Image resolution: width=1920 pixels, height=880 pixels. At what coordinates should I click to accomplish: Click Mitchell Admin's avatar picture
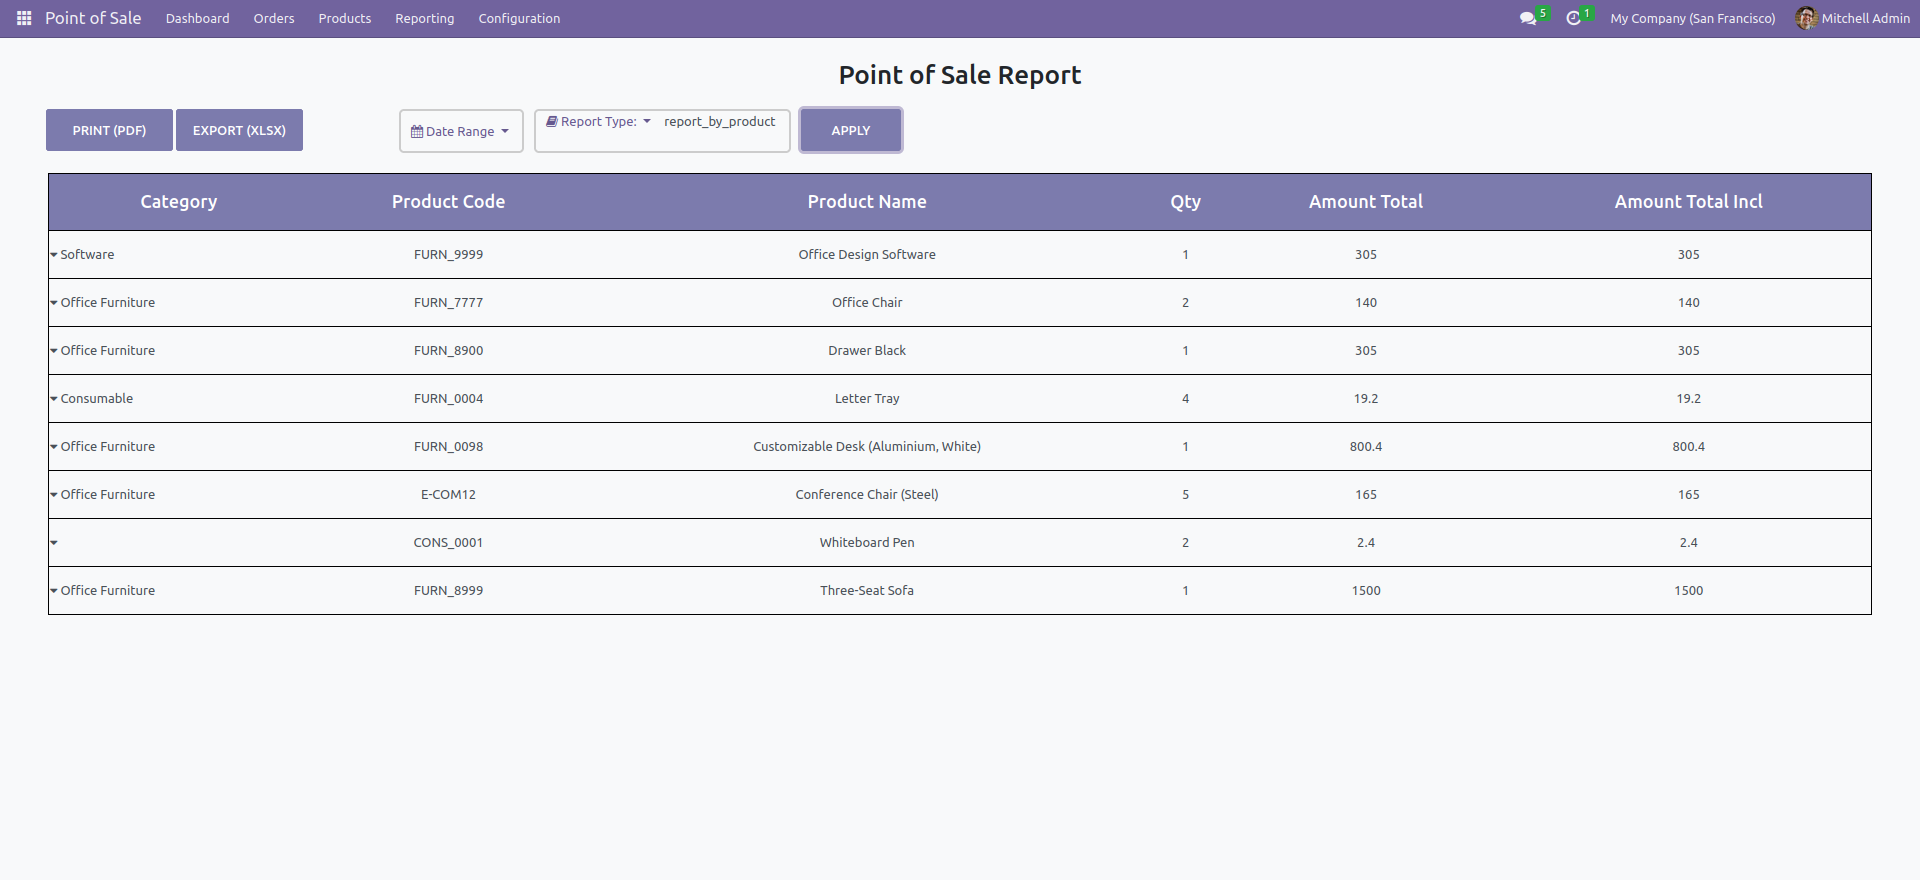(x=1805, y=19)
